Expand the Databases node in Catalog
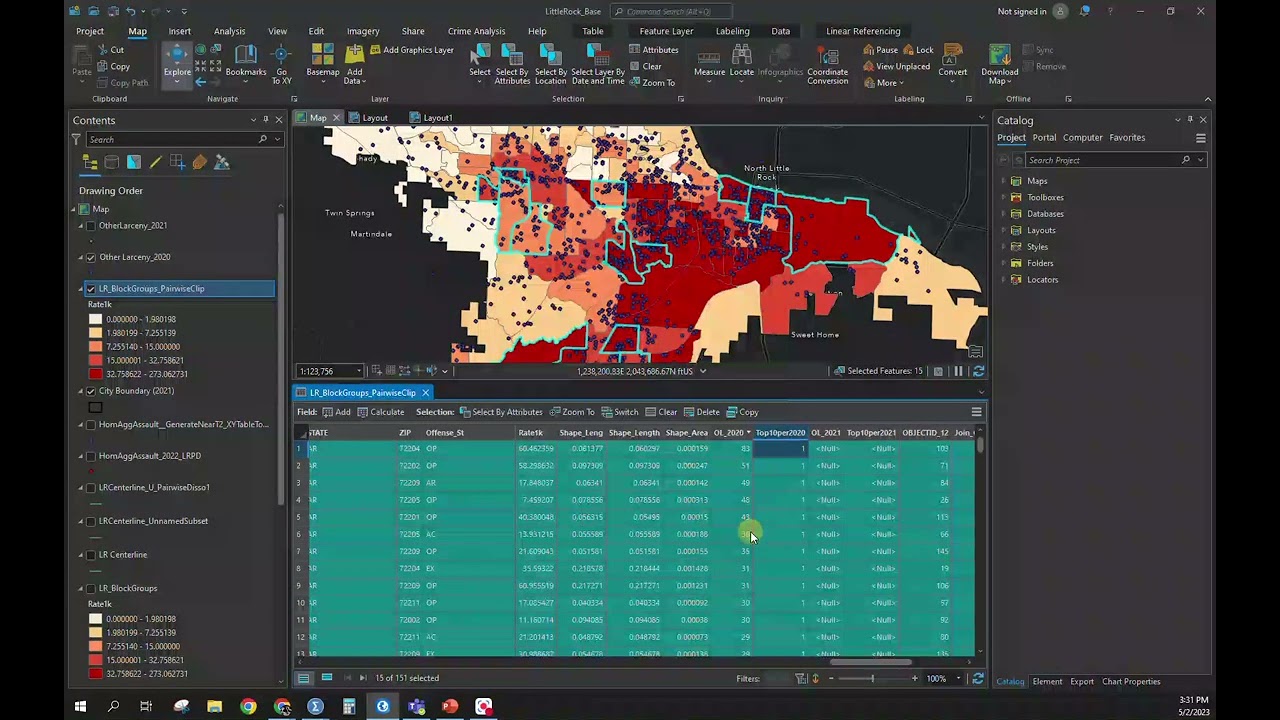This screenshot has width=1280, height=720. tap(1003, 214)
